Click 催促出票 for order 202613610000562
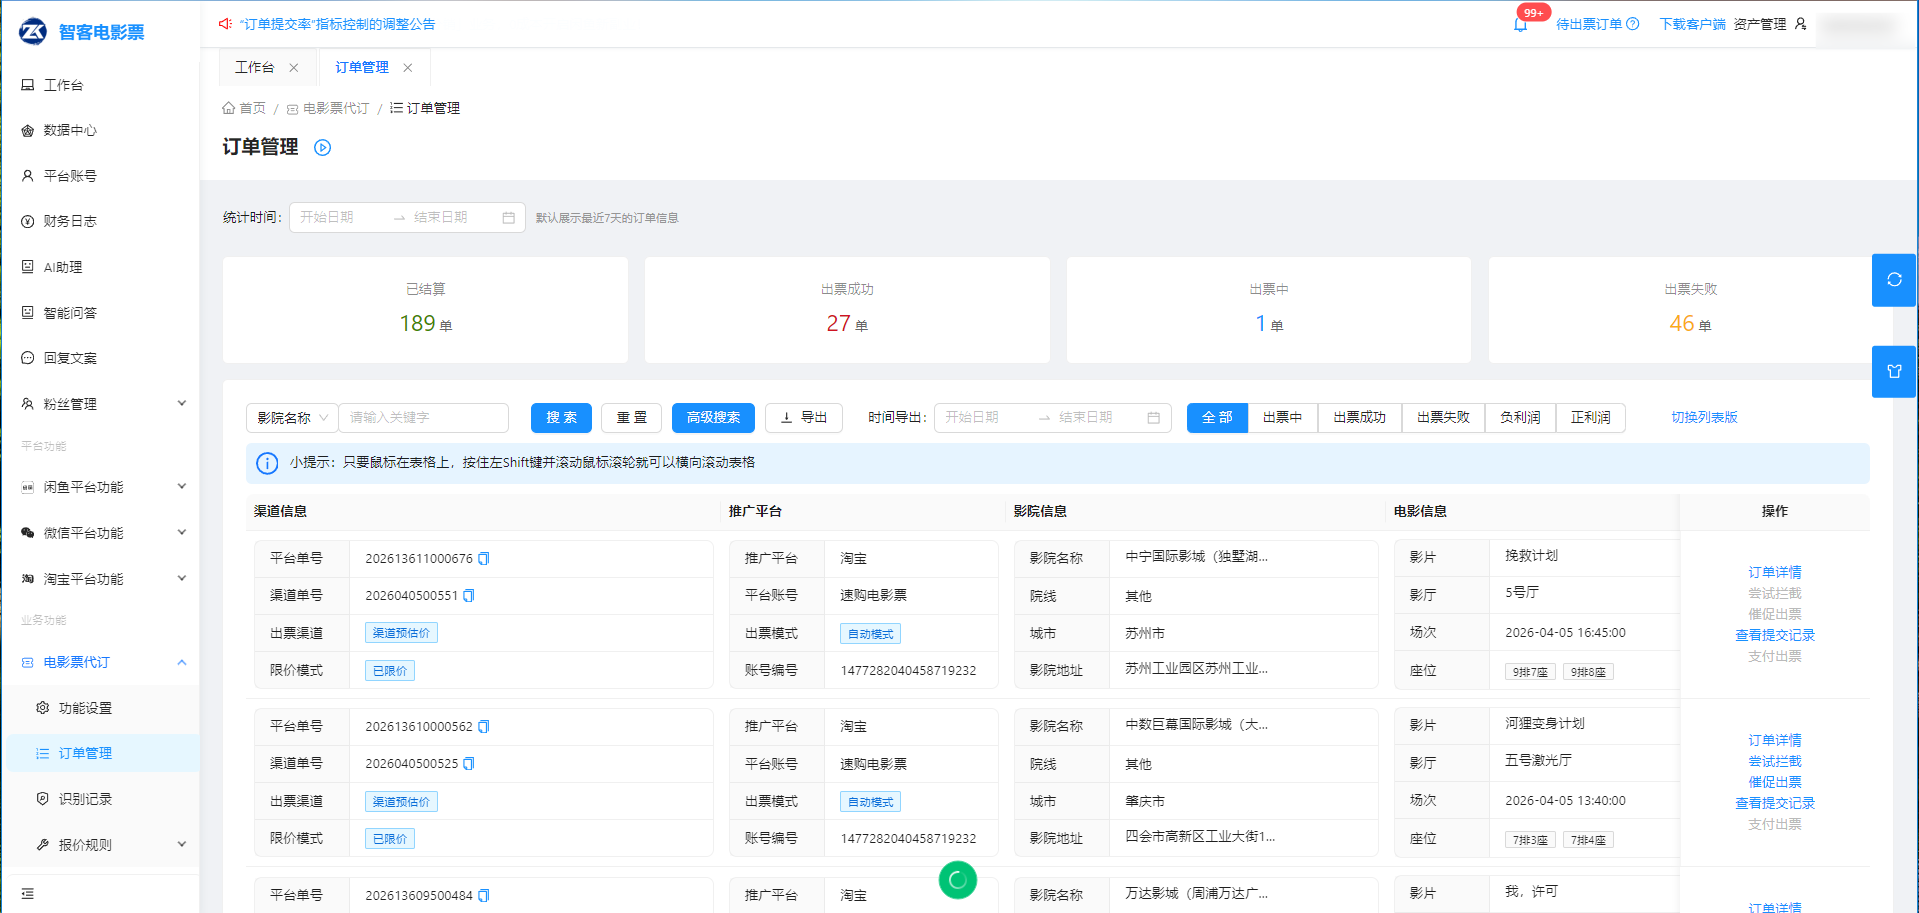The image size is (1919, 913). pyautogui.click(x=1774, y=783)
